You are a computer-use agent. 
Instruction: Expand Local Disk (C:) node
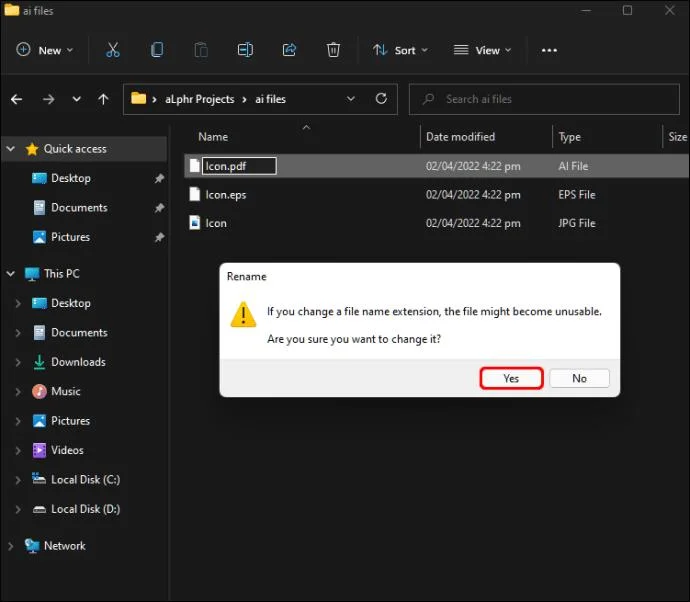pyautogui.click(x=18, y=480)
